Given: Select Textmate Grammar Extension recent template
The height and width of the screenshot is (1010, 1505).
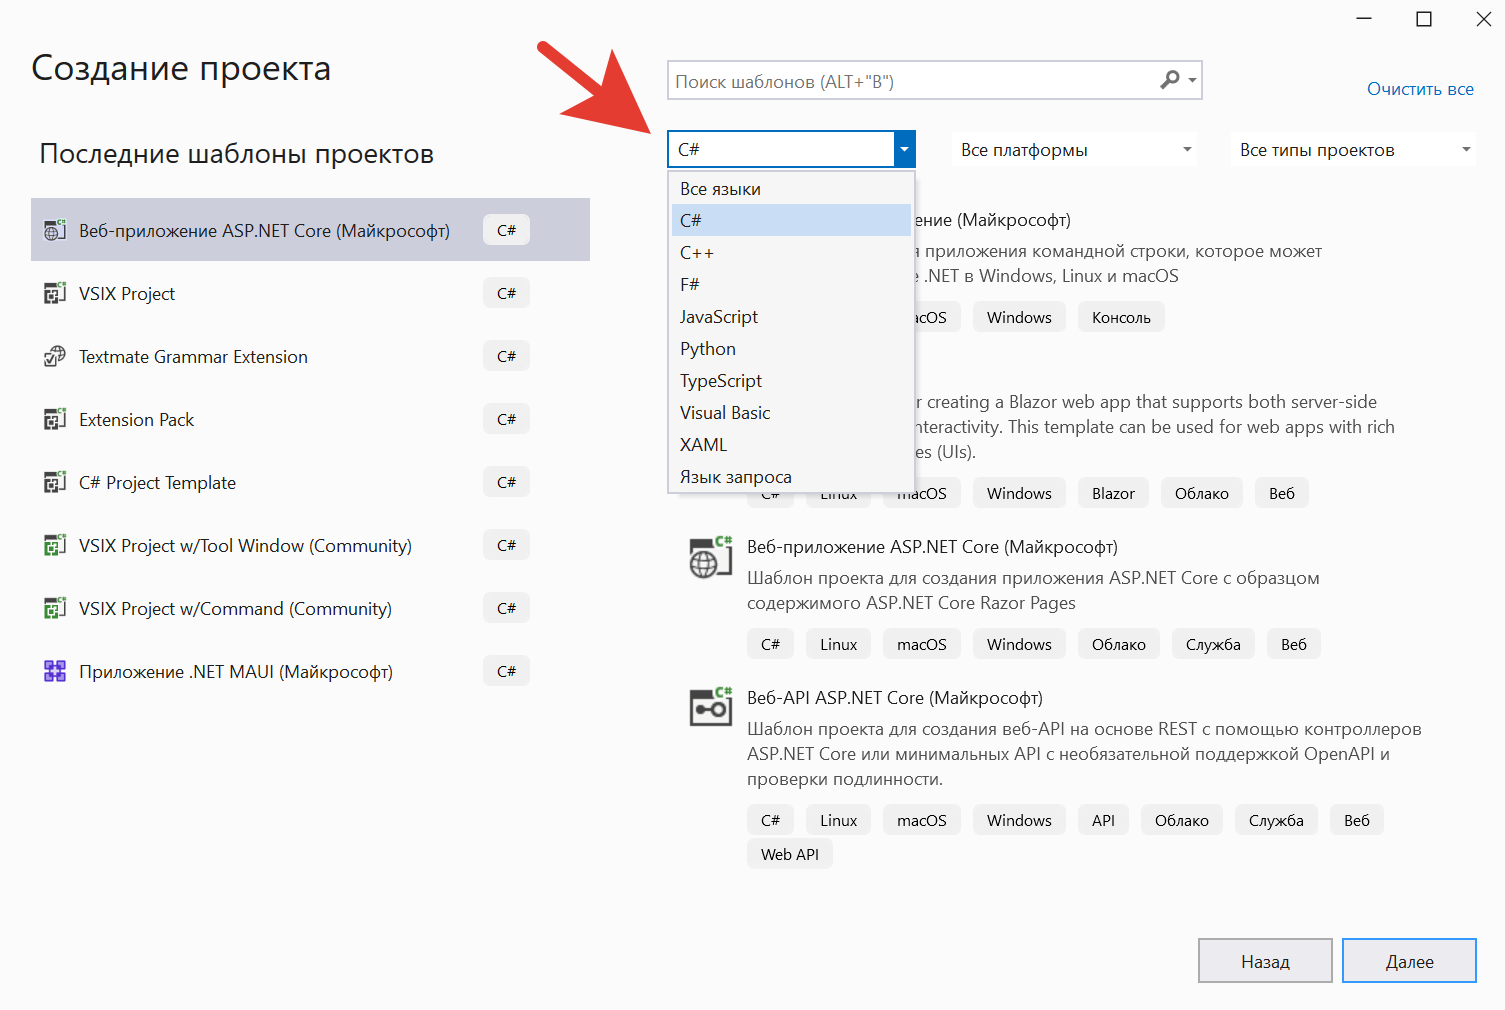Looking at the screenshot, I should coord(310,356).
